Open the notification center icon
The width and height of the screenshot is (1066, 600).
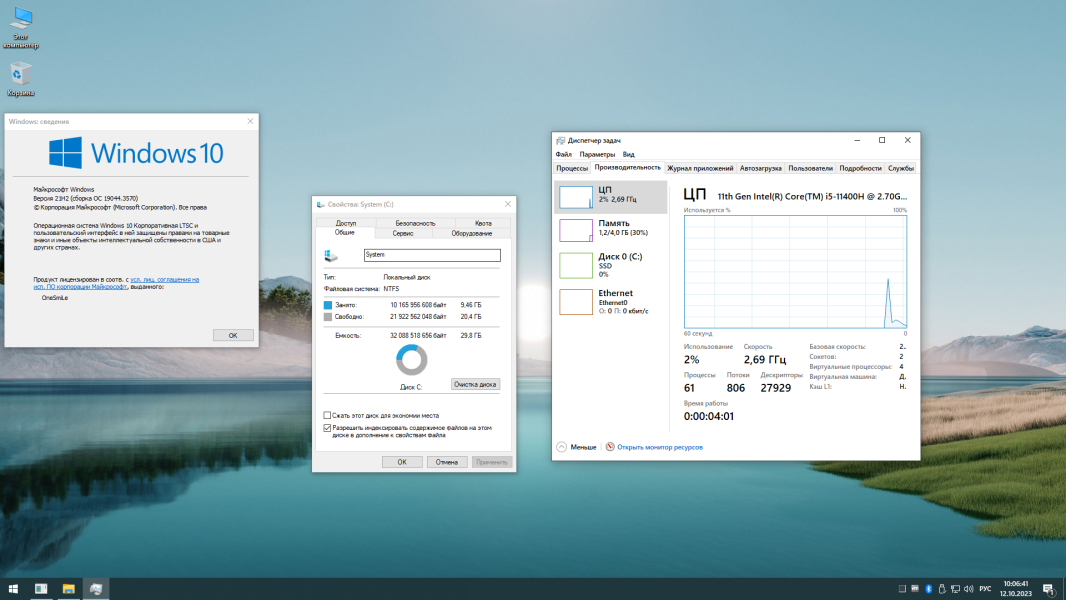click(1049, 588)
